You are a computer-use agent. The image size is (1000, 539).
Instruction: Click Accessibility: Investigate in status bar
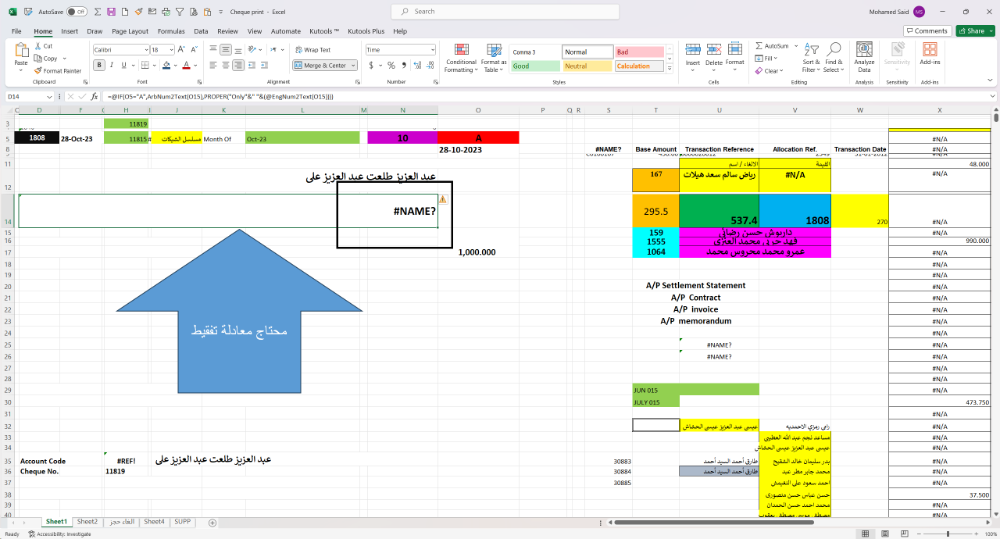point(60,535)
